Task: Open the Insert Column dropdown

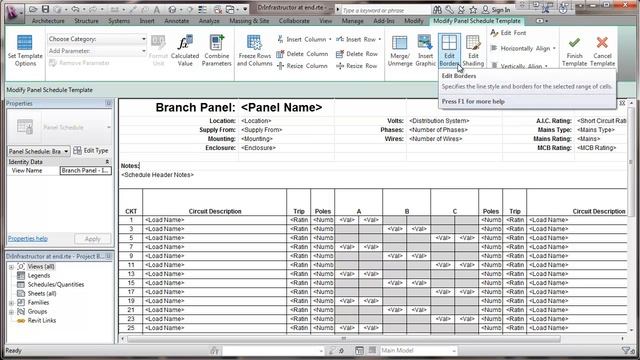Action: pos(330,40)
